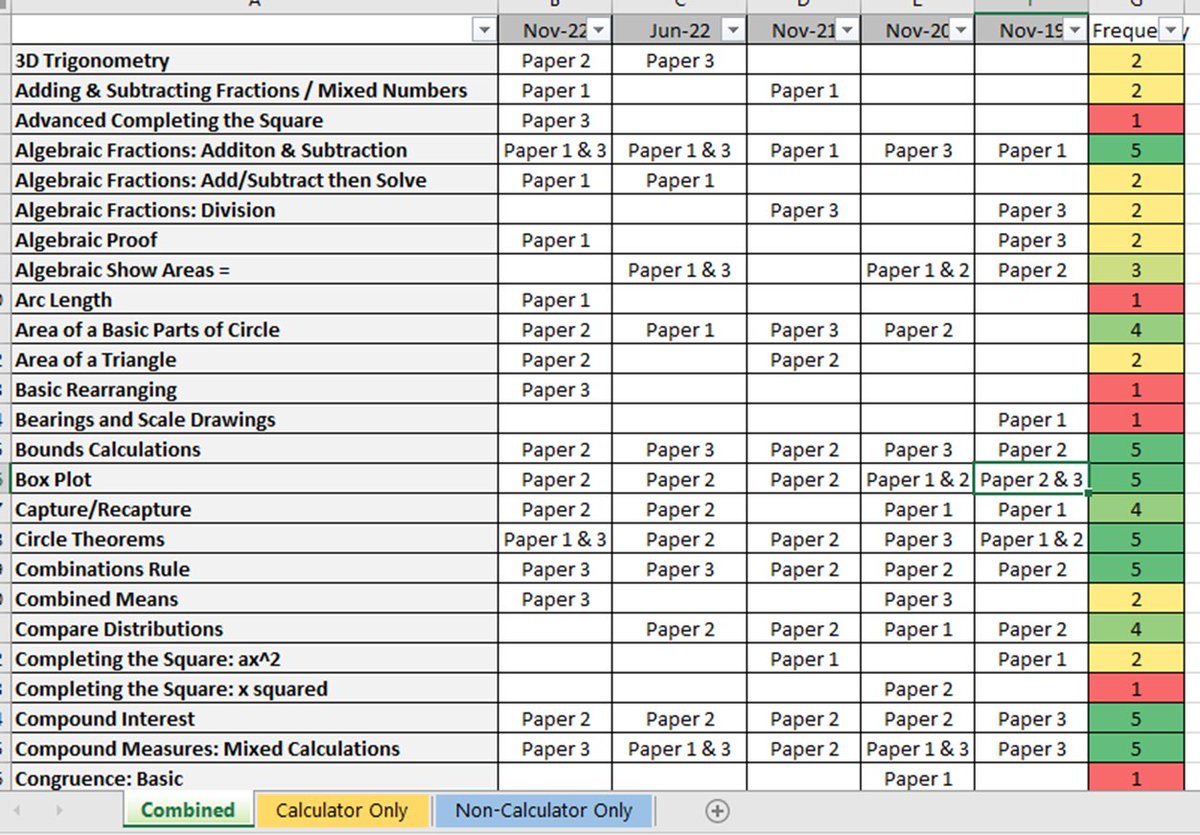This screenshot has width=1200, height=835.
Task: Open the filter dropdown for Nov-21 column
Action: [847, 31]
